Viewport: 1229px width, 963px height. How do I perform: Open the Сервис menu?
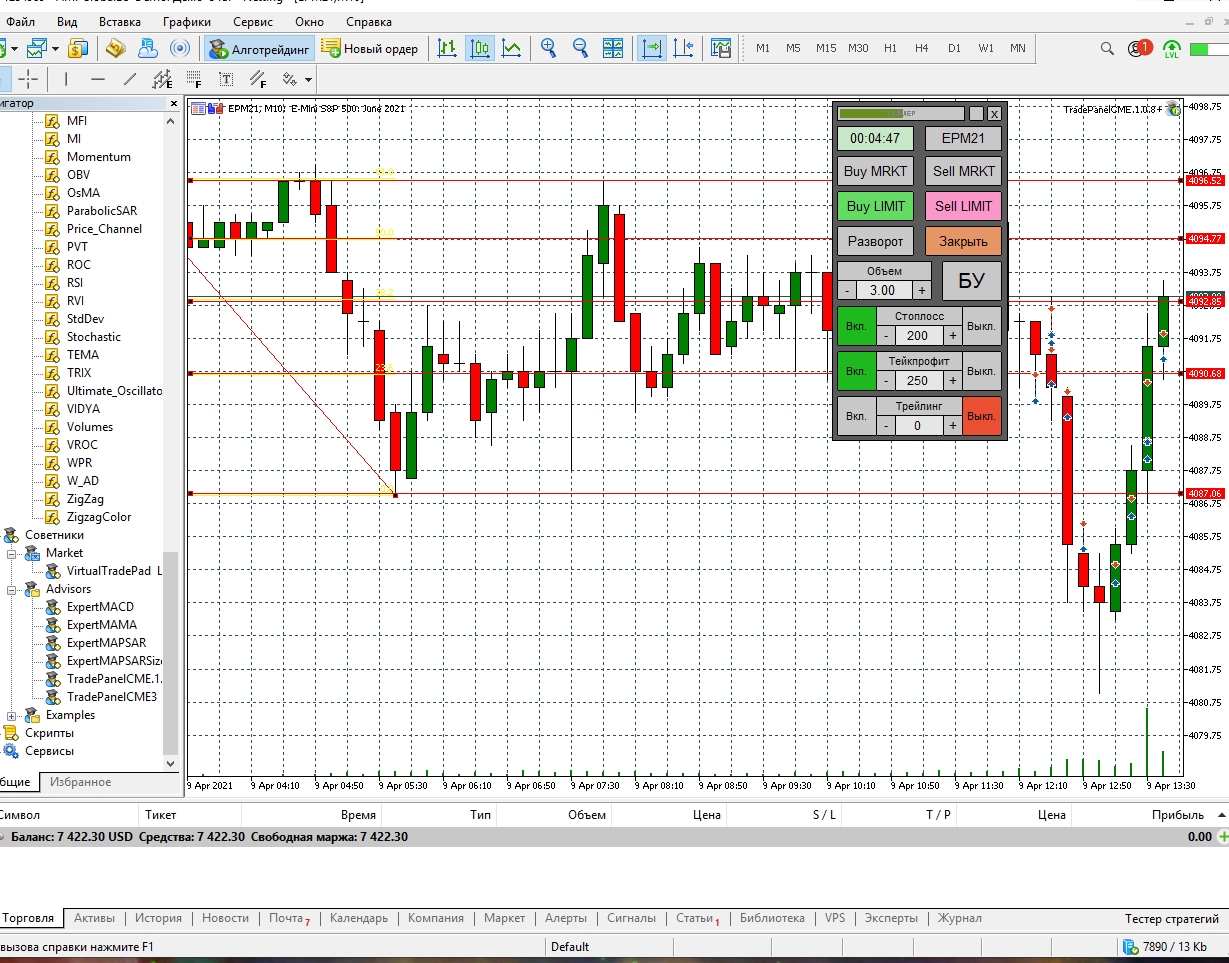coord(254,21)
